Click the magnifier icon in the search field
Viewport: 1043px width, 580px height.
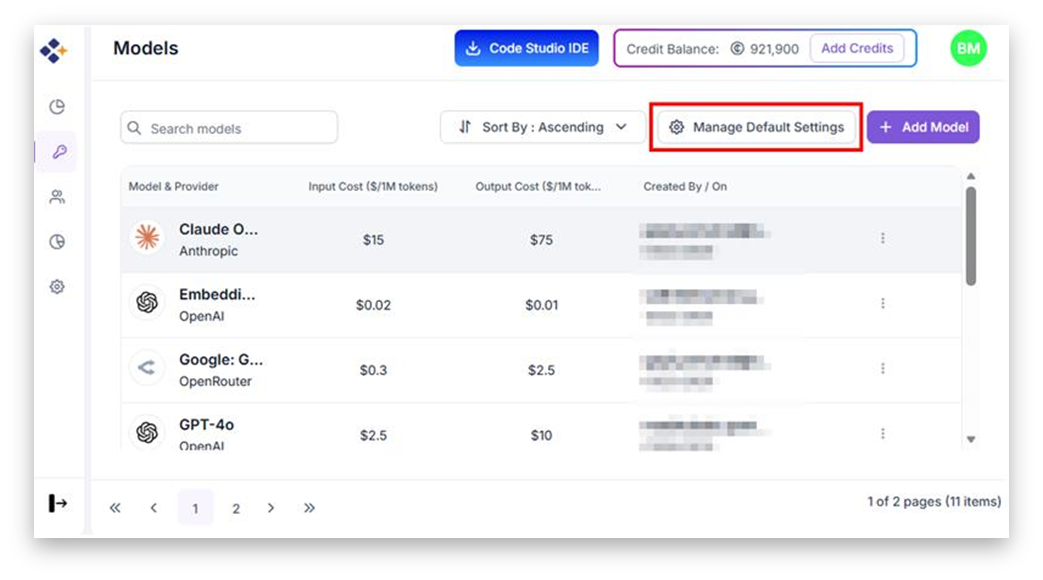click(134, 128)
